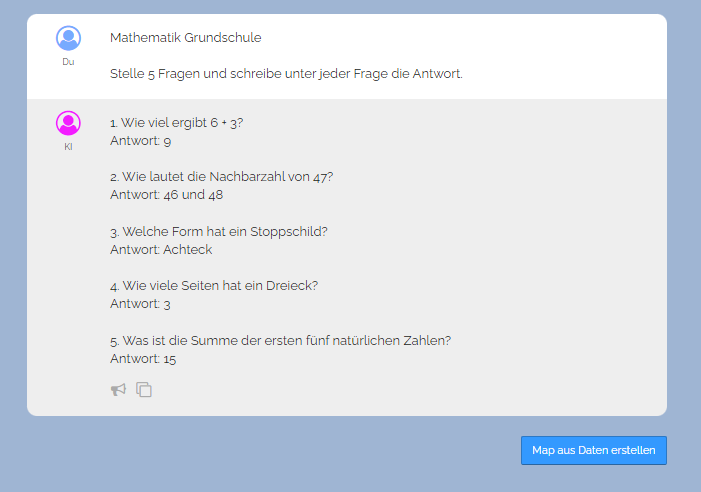The image size is (701, 492).
Task: Select question 2 about Nachbarzahl von 47
Action: 221,177
